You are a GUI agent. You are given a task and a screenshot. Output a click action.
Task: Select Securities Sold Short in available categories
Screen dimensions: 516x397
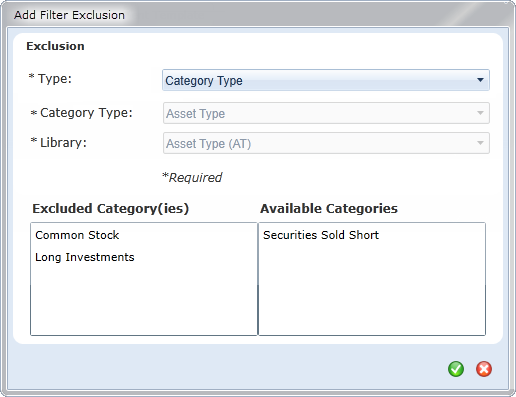point(321,235)
